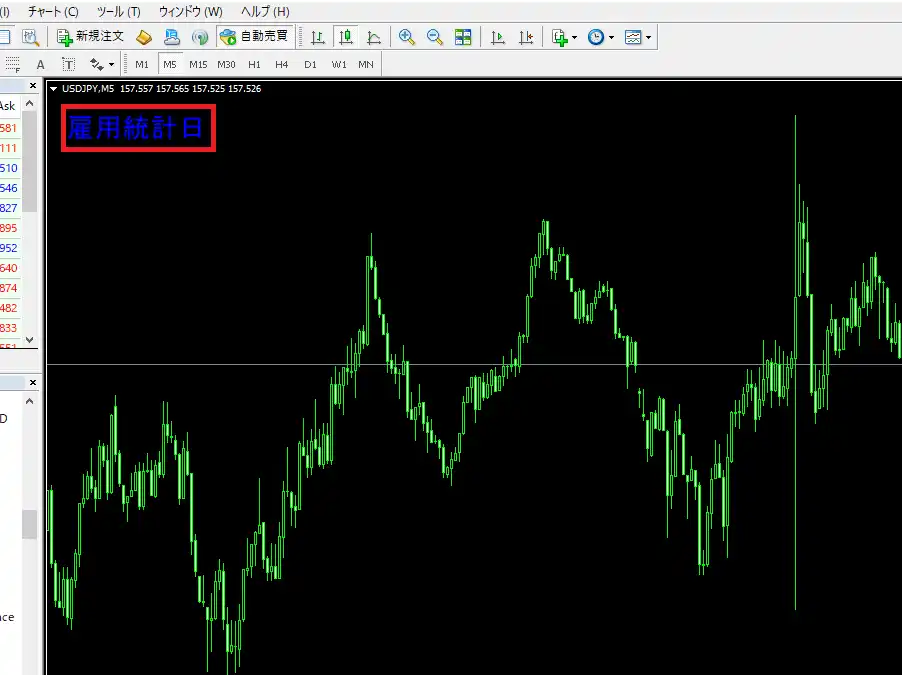
Task: Open the chart templates dropdown
Action: (x=637, y=37)
